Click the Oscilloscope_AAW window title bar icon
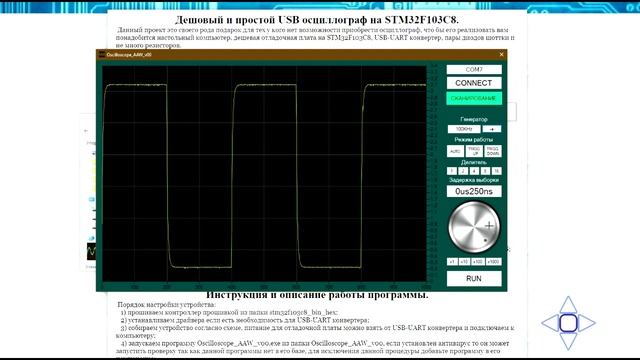This screenshot has width=640, height=360. point(102,54)
